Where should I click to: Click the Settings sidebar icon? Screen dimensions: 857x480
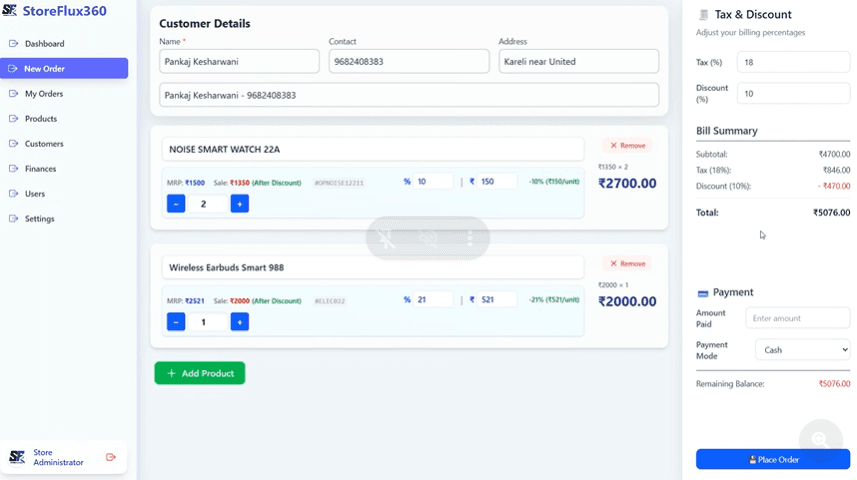coord(14,219)
